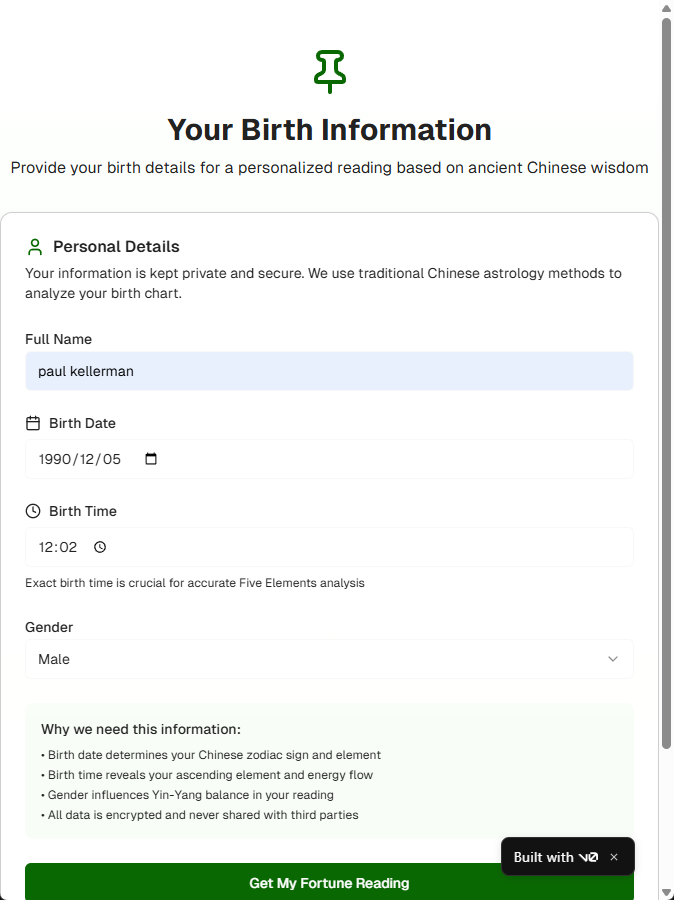Select the minutes 02 in Birth Time

coord(68,547)
